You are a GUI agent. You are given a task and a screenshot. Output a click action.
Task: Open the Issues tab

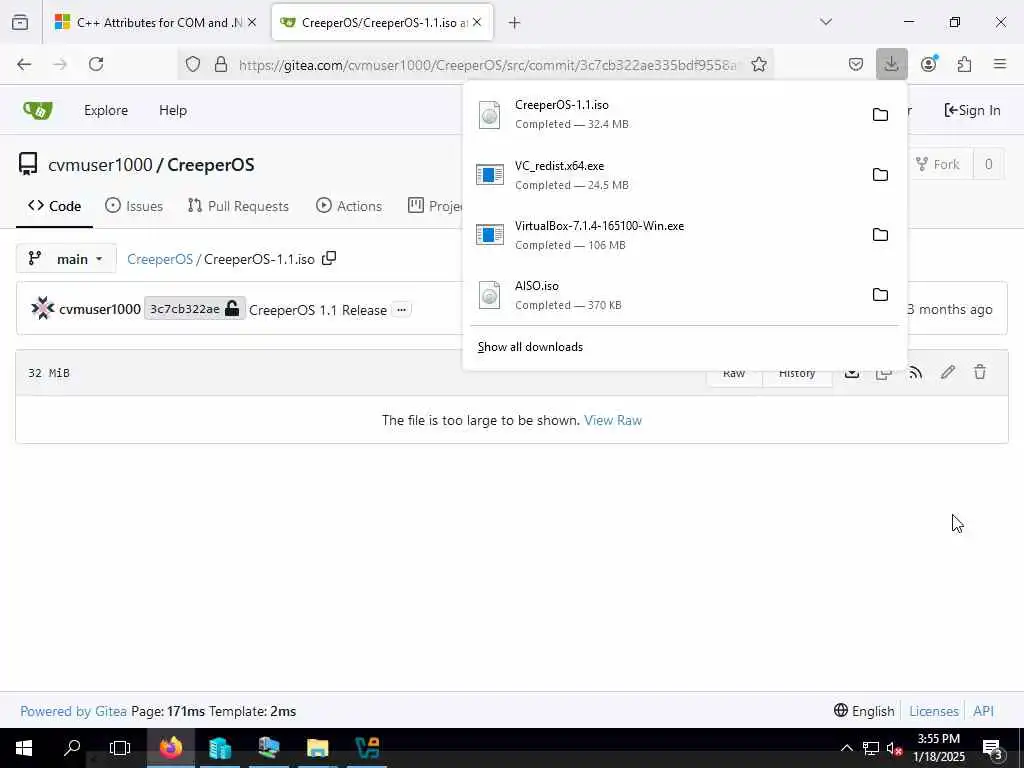point(134,206)
